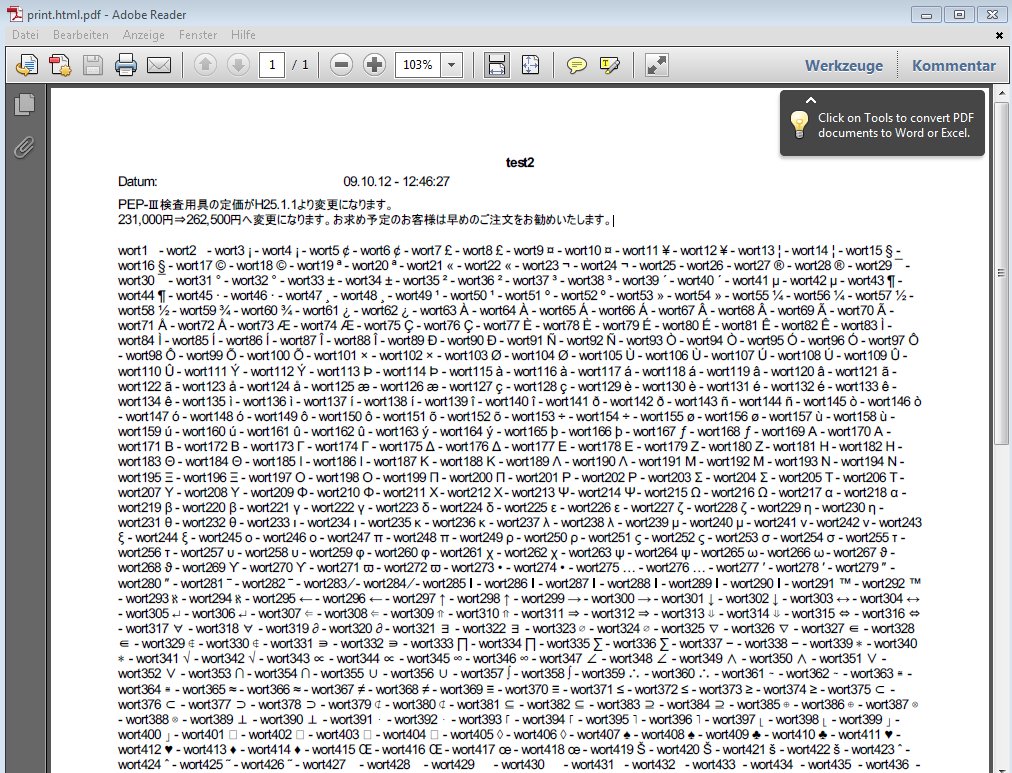
Task: Print the document using printer icon
Action: click(x=125, y=66)
